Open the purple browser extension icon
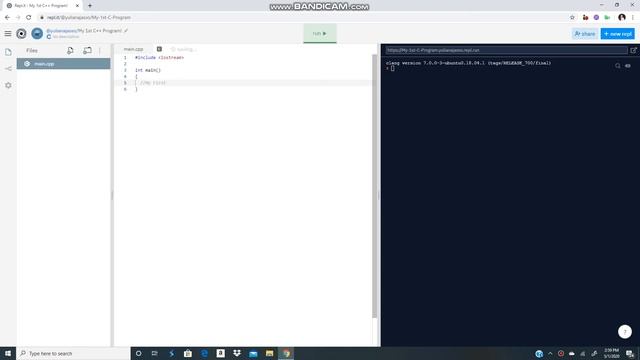640x360 pixels. click(x=596, y=18)
